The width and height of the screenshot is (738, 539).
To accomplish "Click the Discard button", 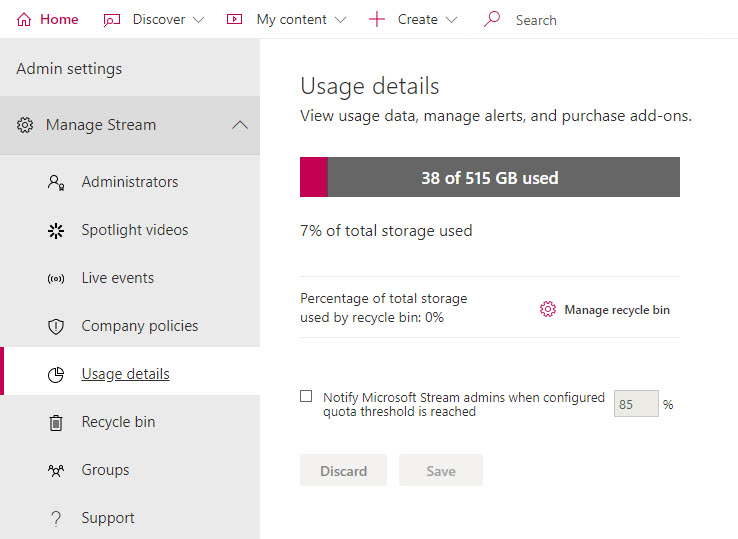I will pos(344,470).
